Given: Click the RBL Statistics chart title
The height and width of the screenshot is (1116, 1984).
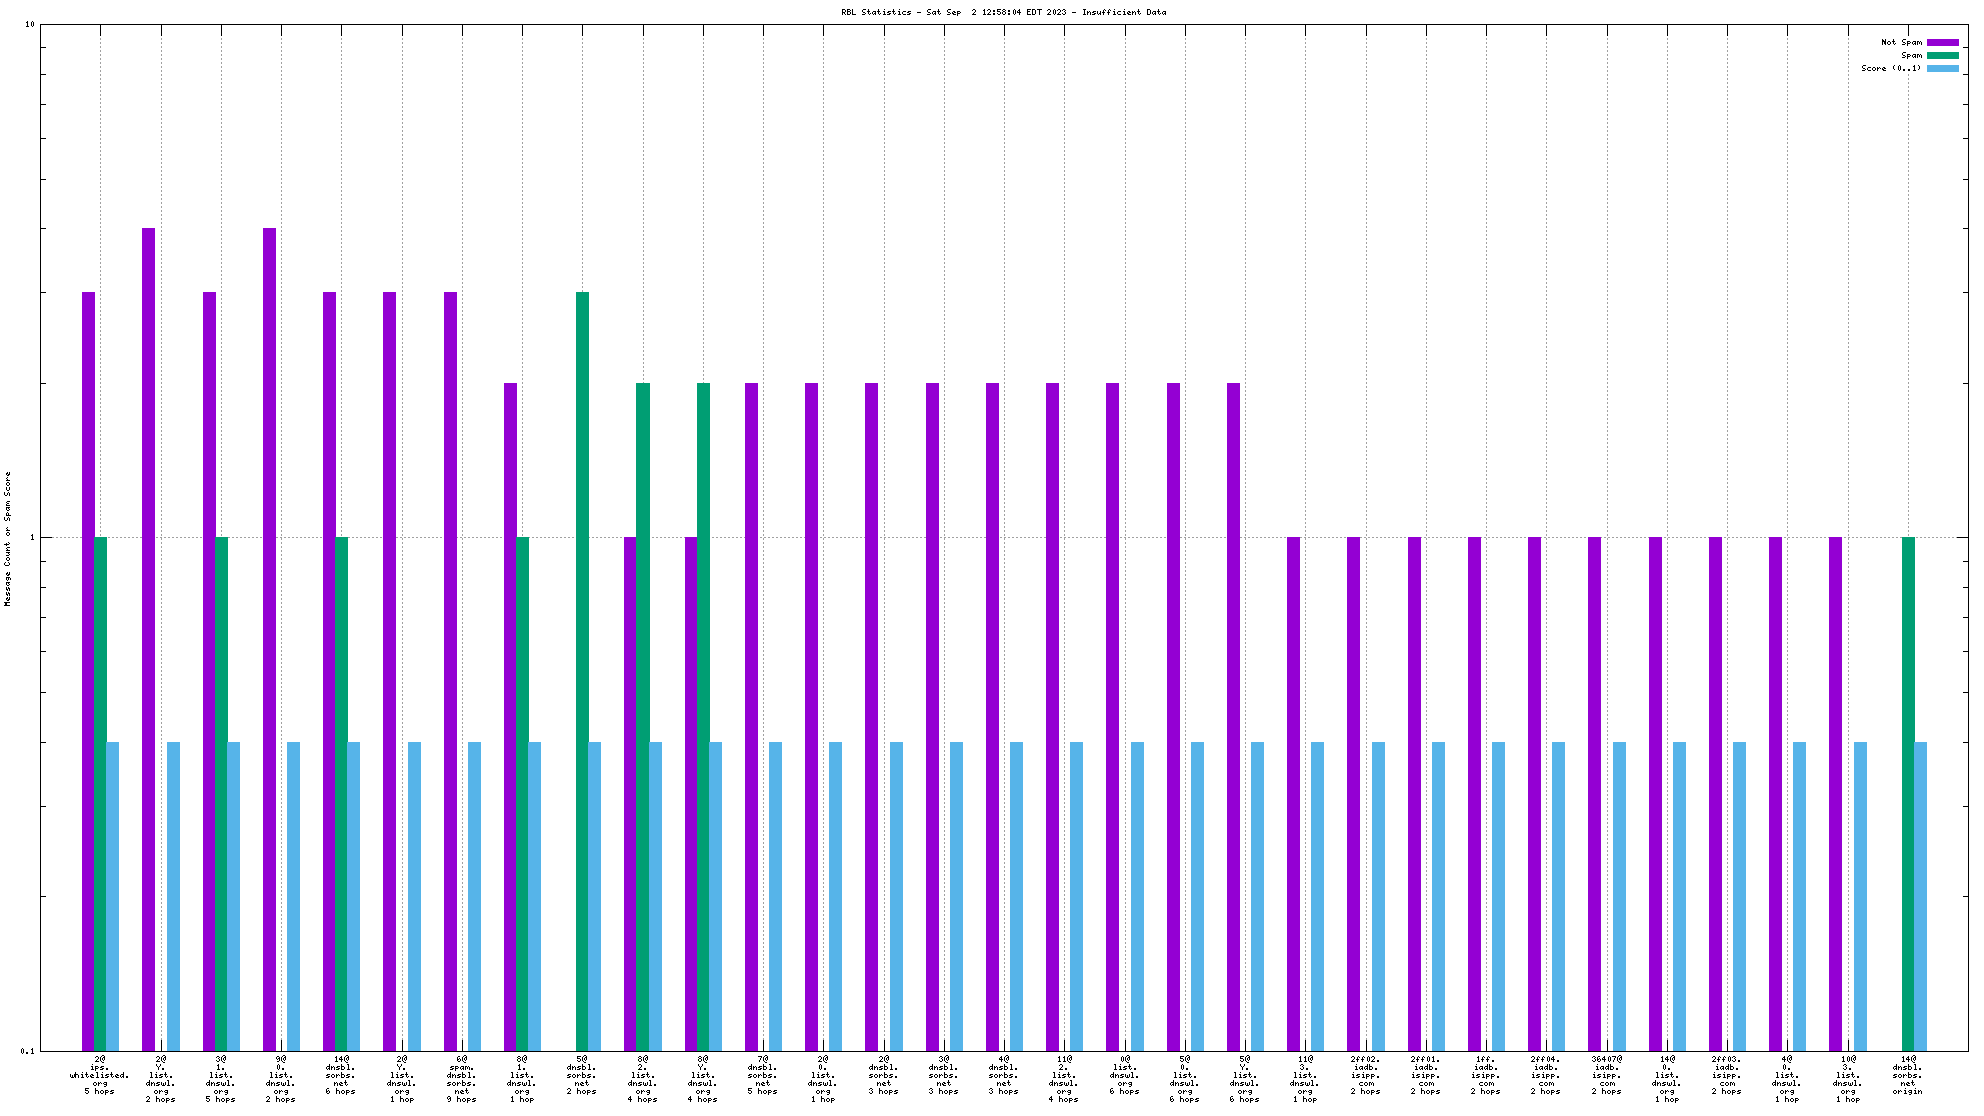Looking at the screenshot, I should click(x=1003, y=12).
